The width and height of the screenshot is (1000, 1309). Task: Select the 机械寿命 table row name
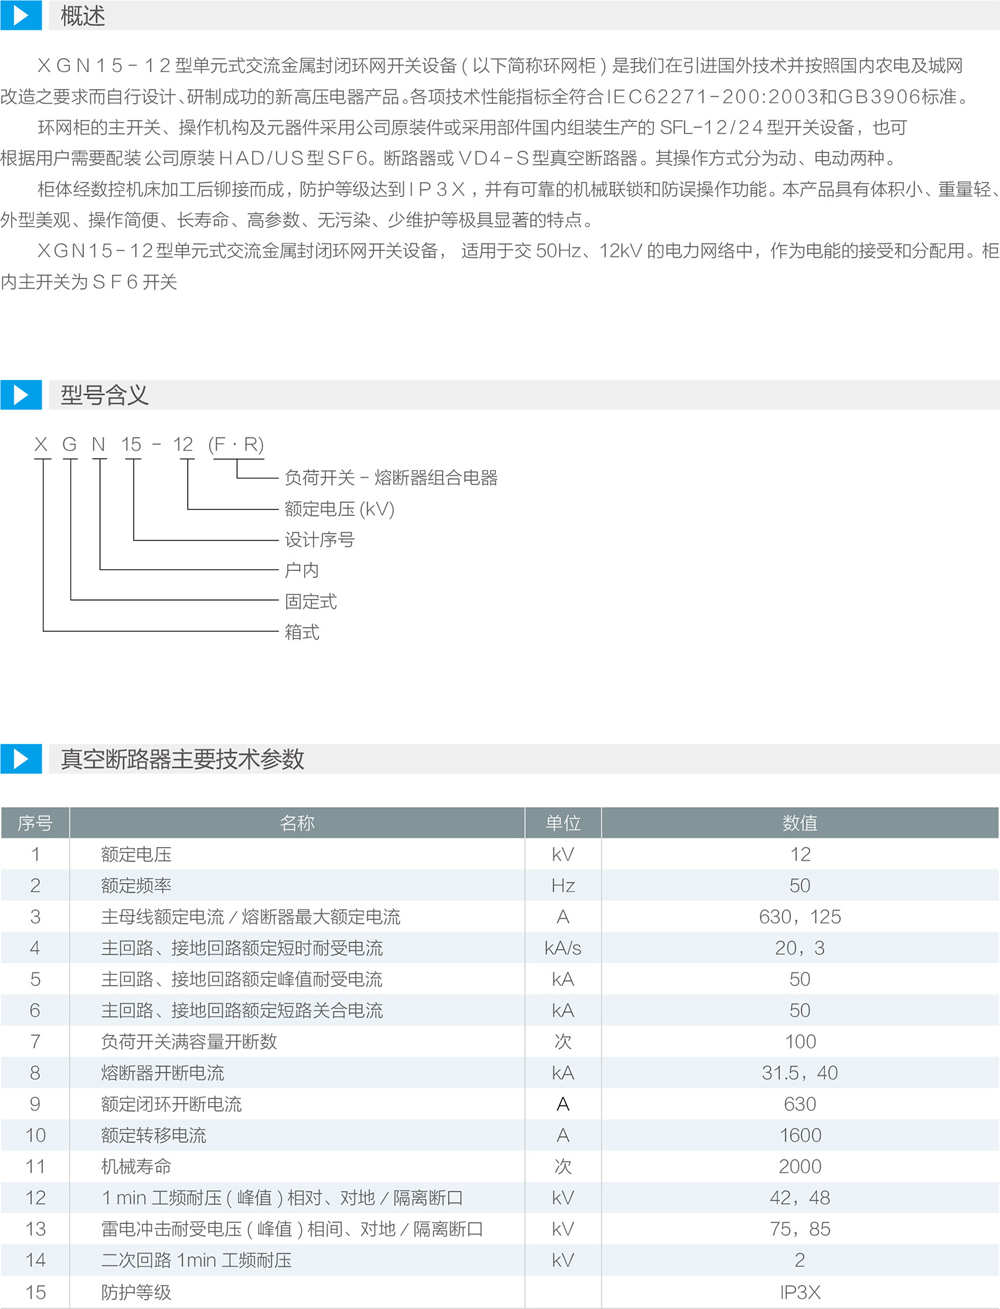136,1166
